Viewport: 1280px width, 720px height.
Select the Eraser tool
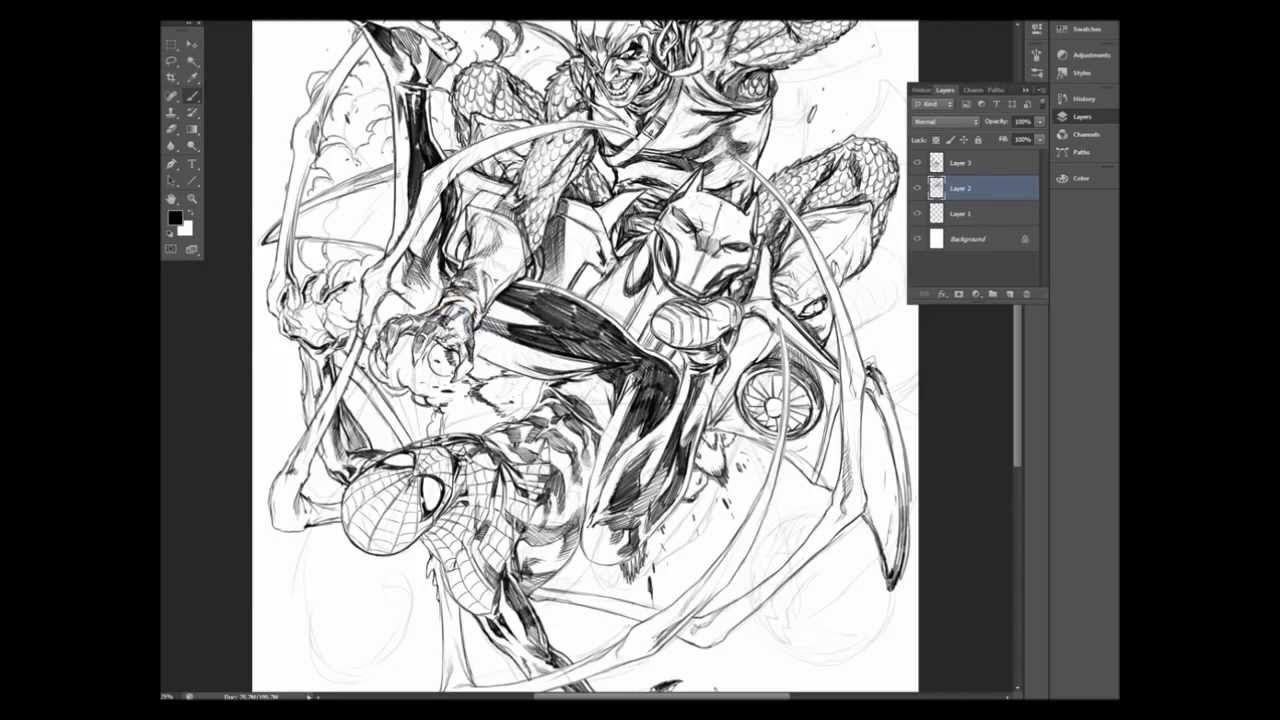(171, 129)
